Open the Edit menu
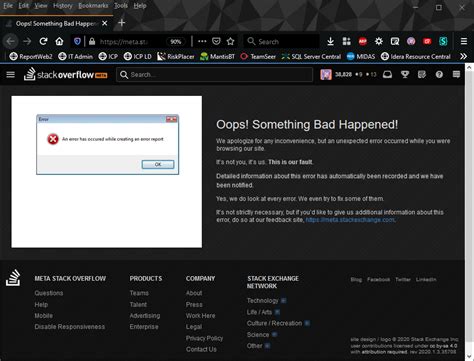Viewport: 474px width, 361px height. (x=23, y=6)
